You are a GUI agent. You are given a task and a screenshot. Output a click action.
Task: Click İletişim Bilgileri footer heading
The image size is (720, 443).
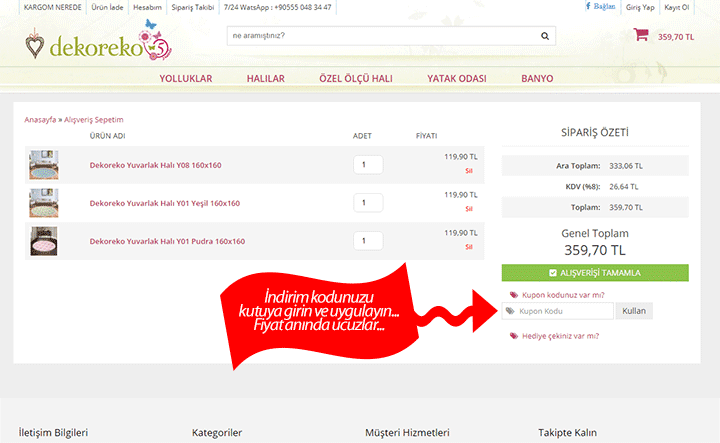pyautogui.click(x=53, y=432)
